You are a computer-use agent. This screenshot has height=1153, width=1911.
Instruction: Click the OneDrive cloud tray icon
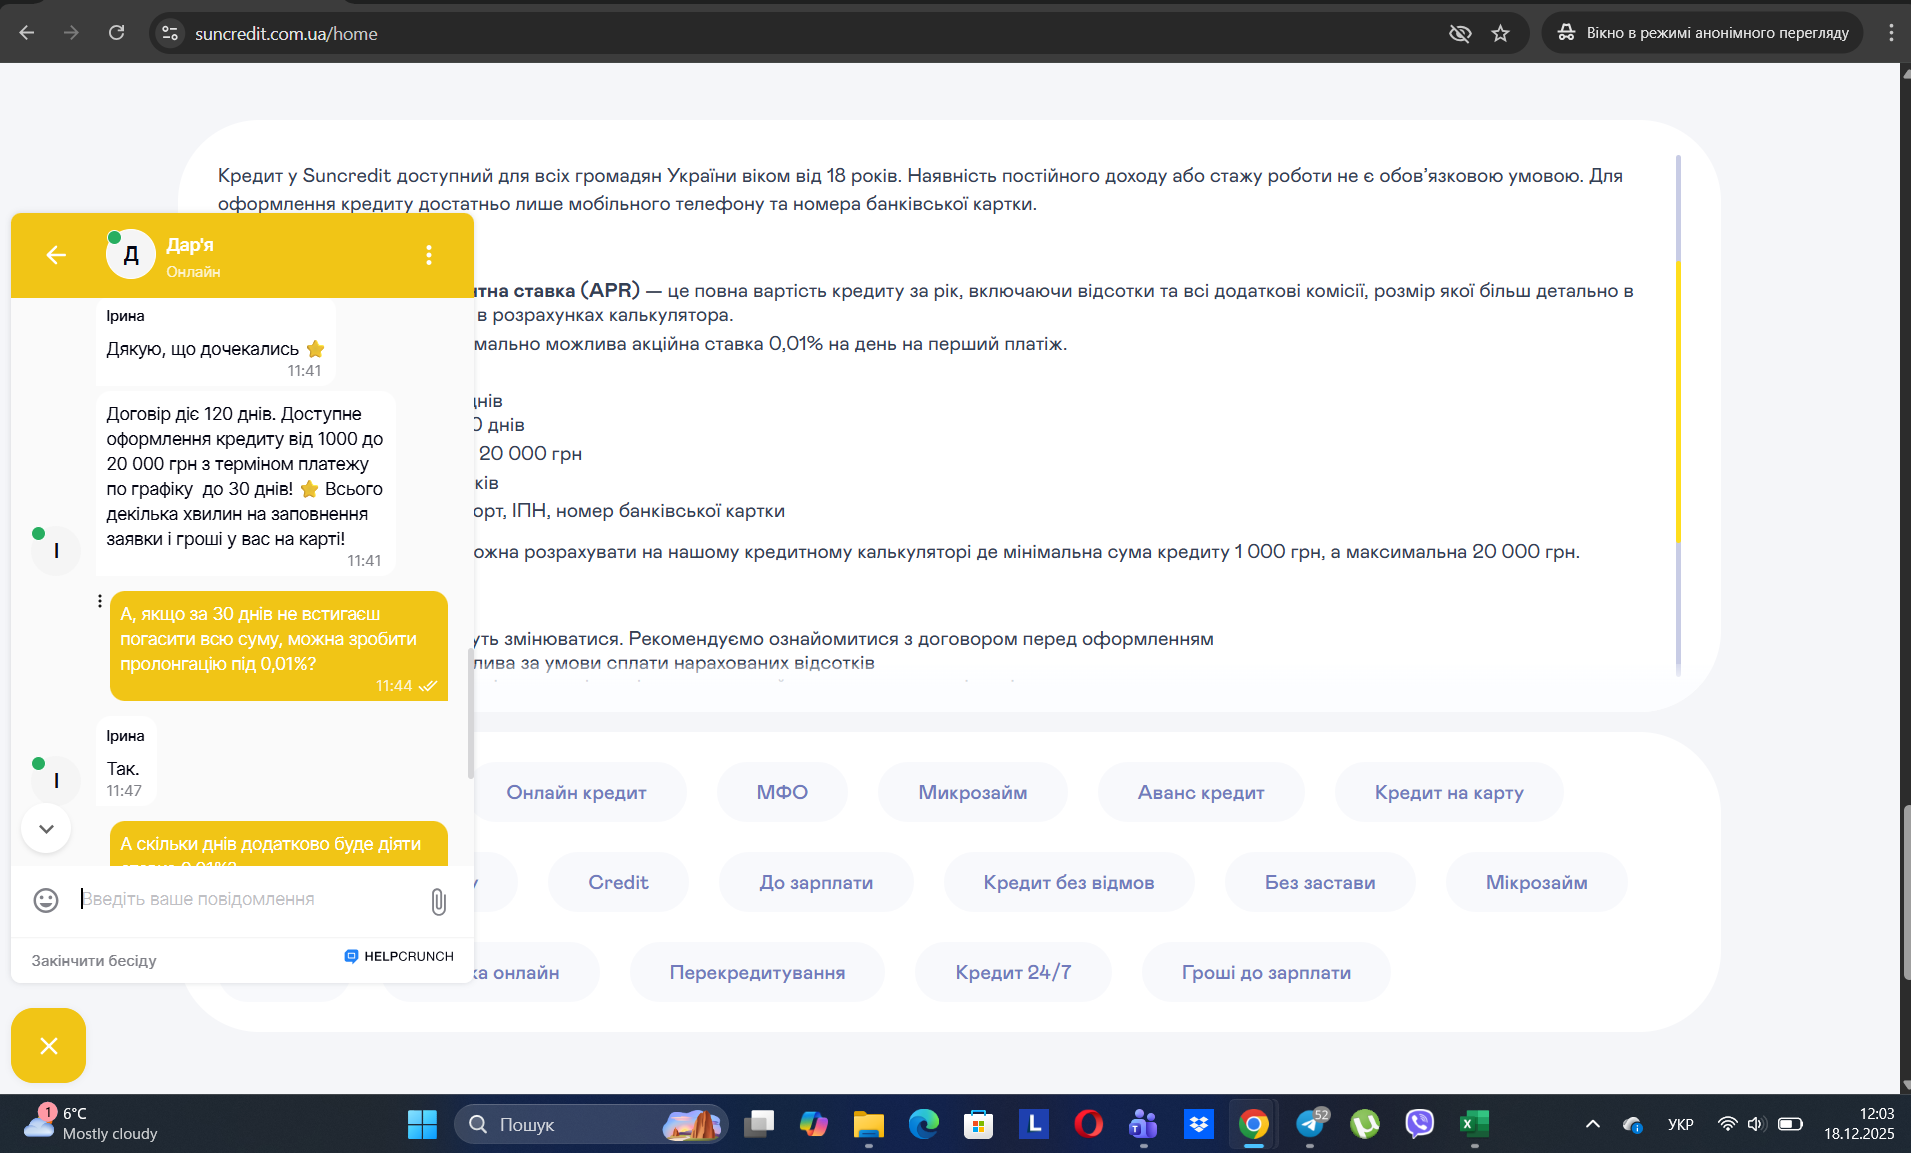coord(1632,1125)
